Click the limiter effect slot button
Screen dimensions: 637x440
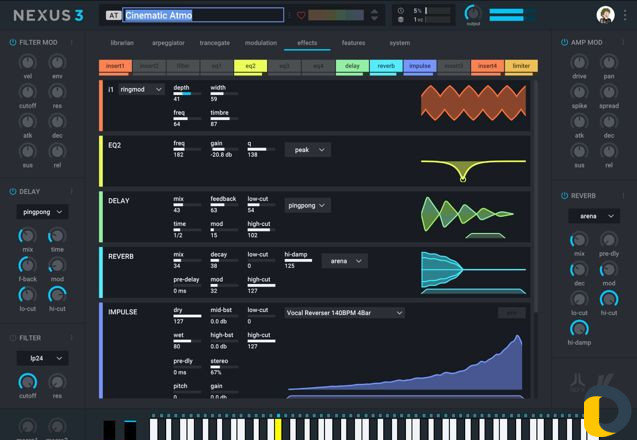pyautogui.click(x=521, y=66)
